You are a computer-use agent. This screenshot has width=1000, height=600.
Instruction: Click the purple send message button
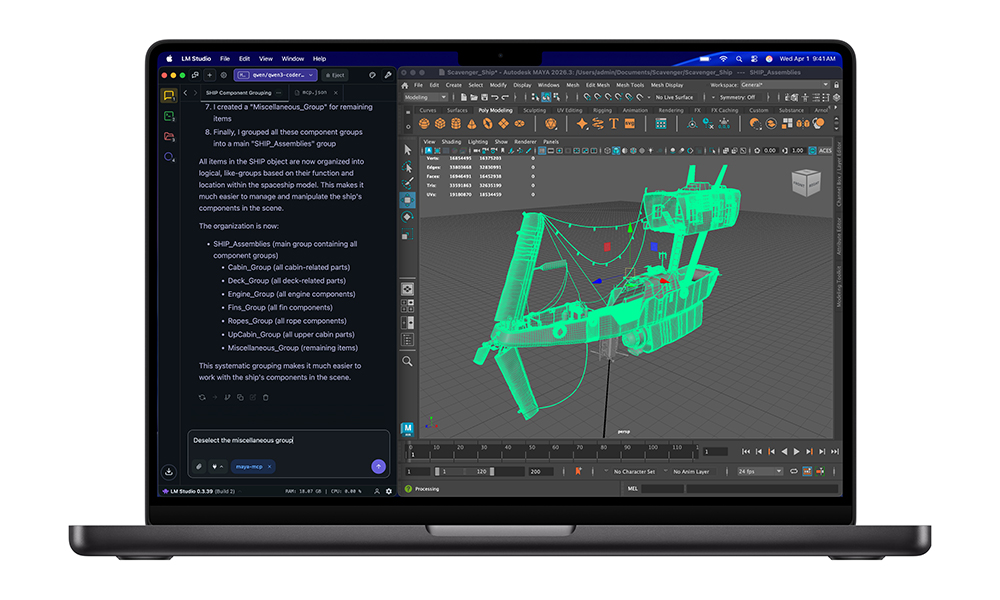[x=378, y=466]
